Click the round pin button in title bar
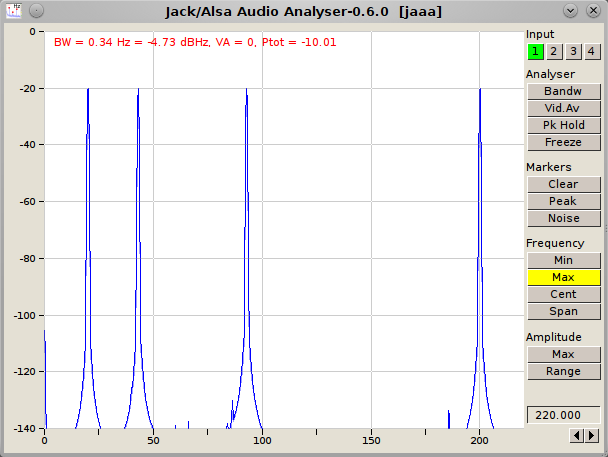The image size is (608, 457). 36,10
